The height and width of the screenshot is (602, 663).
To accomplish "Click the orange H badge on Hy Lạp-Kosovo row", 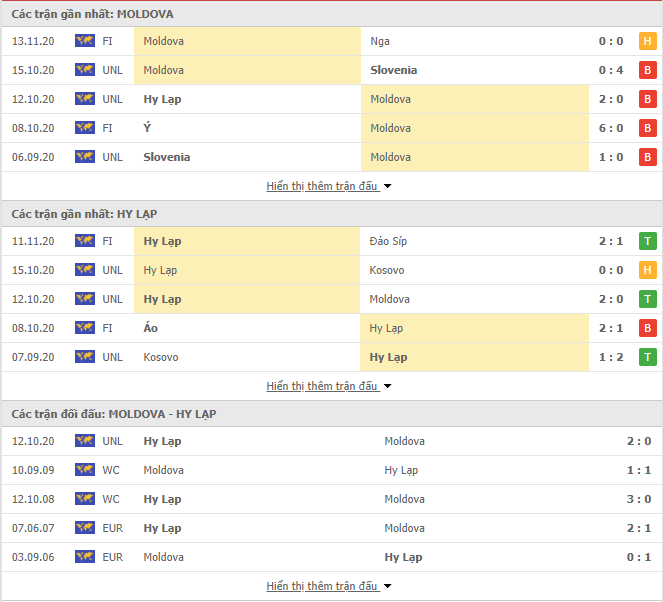I will (x=647, y=270).
